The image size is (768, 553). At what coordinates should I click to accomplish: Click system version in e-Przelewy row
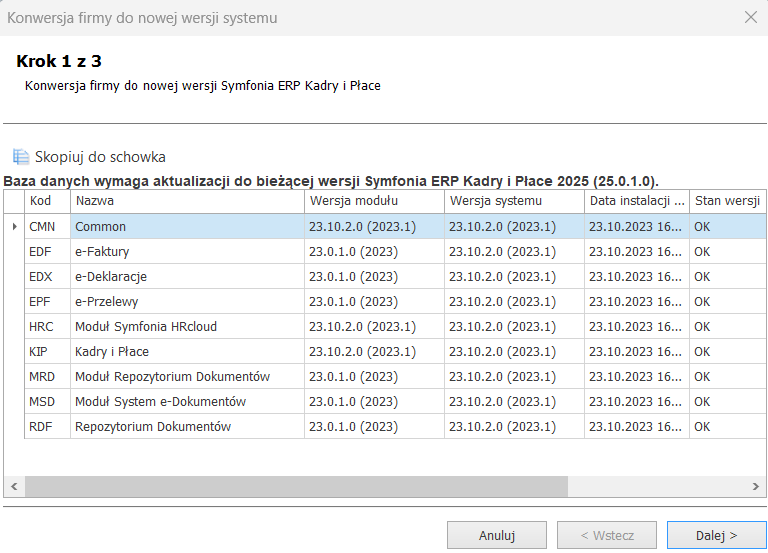click(x=514, y=301)
